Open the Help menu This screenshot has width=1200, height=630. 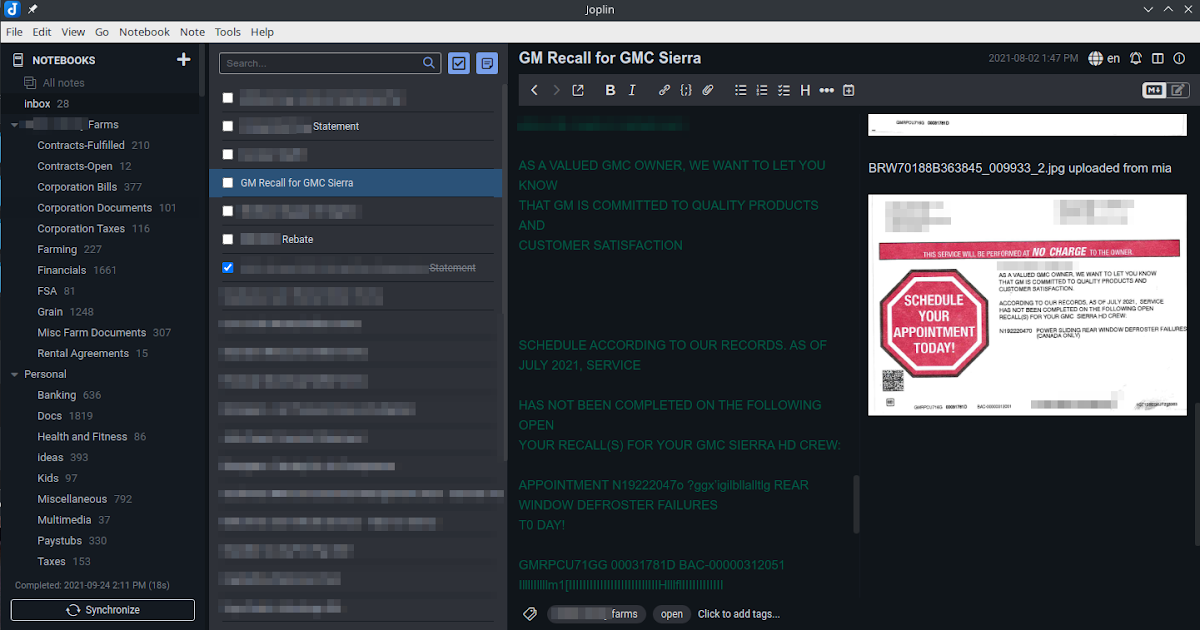click(262, 32)
